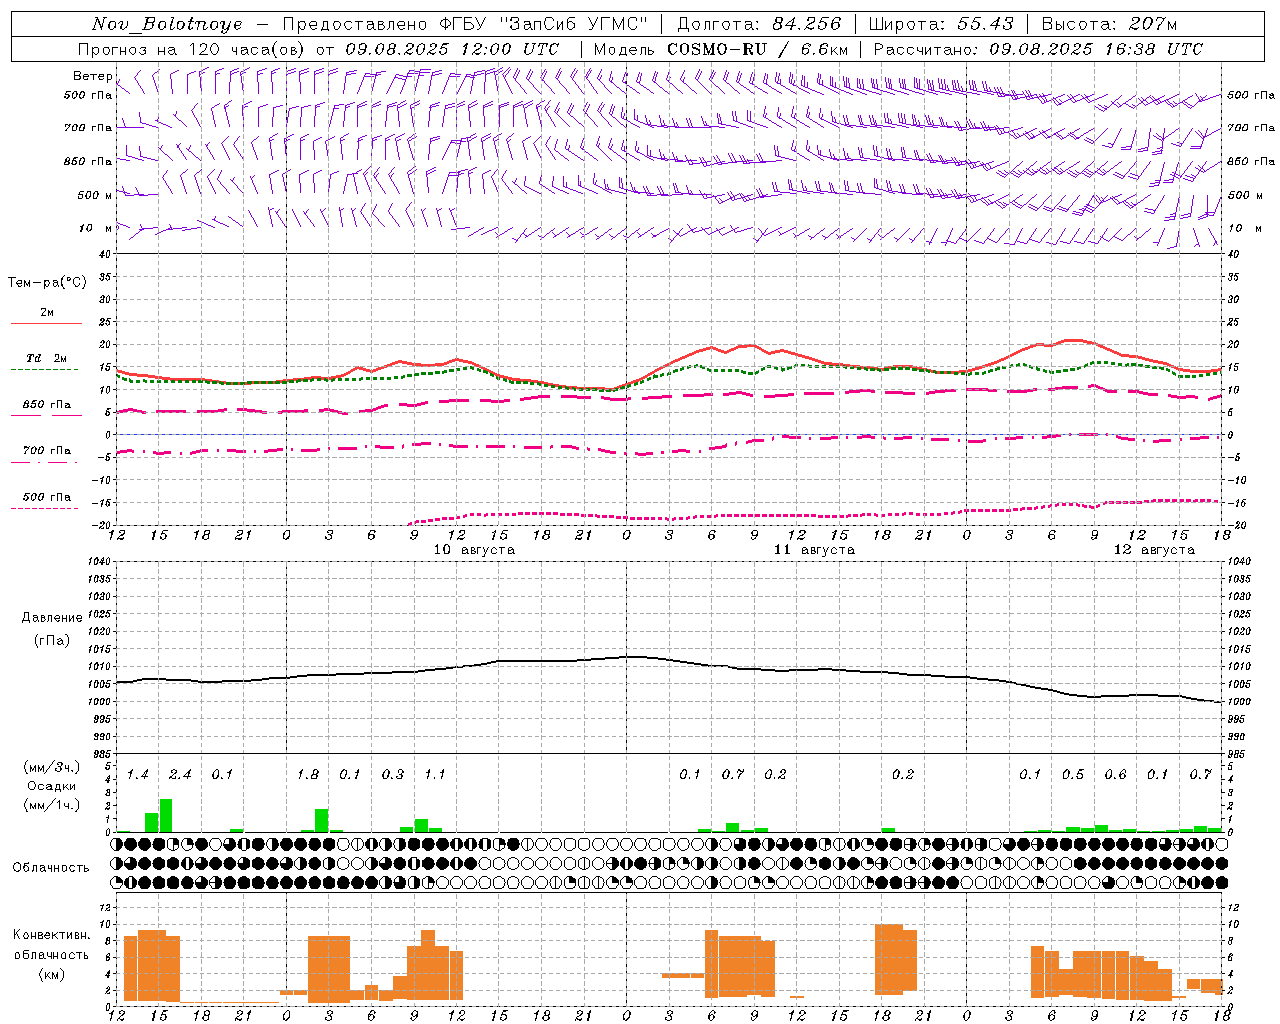The image size is (1280, 1024).
Task: Click the precipitation value "1.1"
Action: tap(435, 775)
